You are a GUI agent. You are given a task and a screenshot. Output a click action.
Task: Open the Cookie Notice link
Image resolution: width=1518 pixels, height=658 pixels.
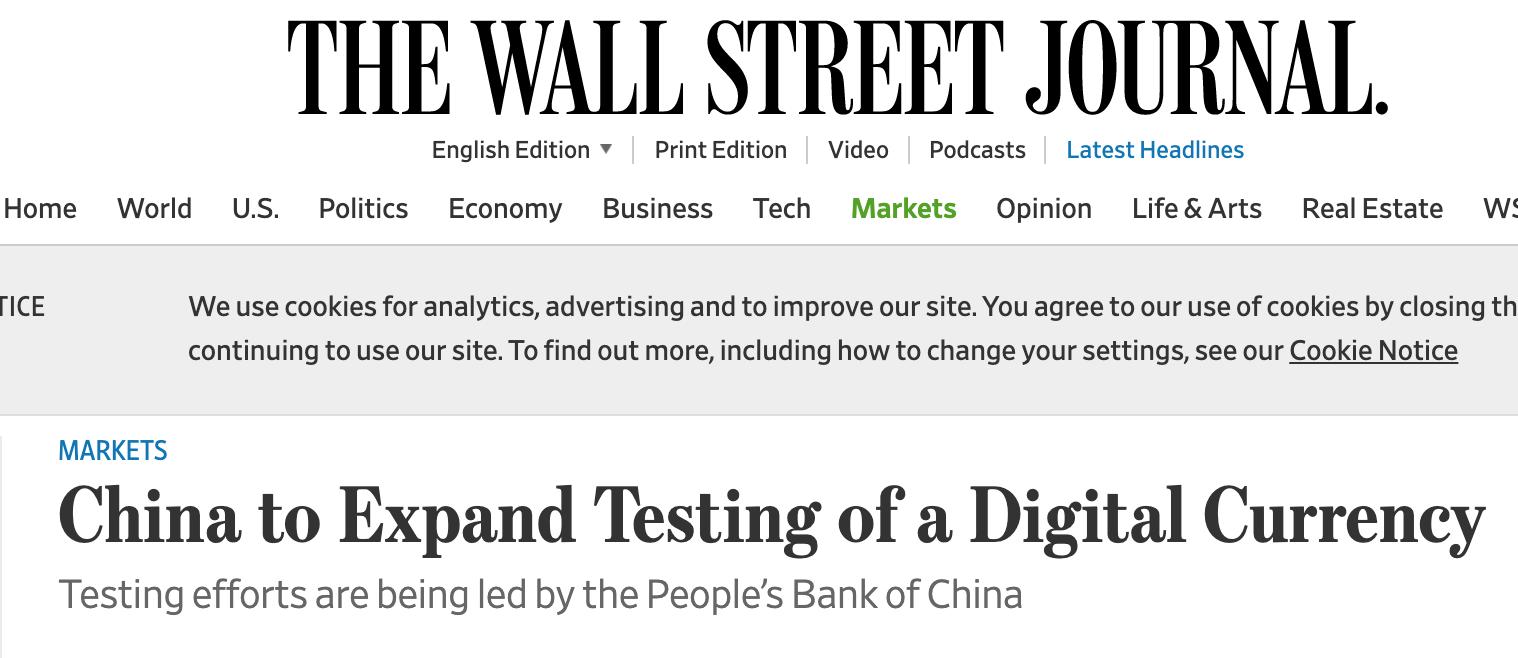[x=1373, y=351]
